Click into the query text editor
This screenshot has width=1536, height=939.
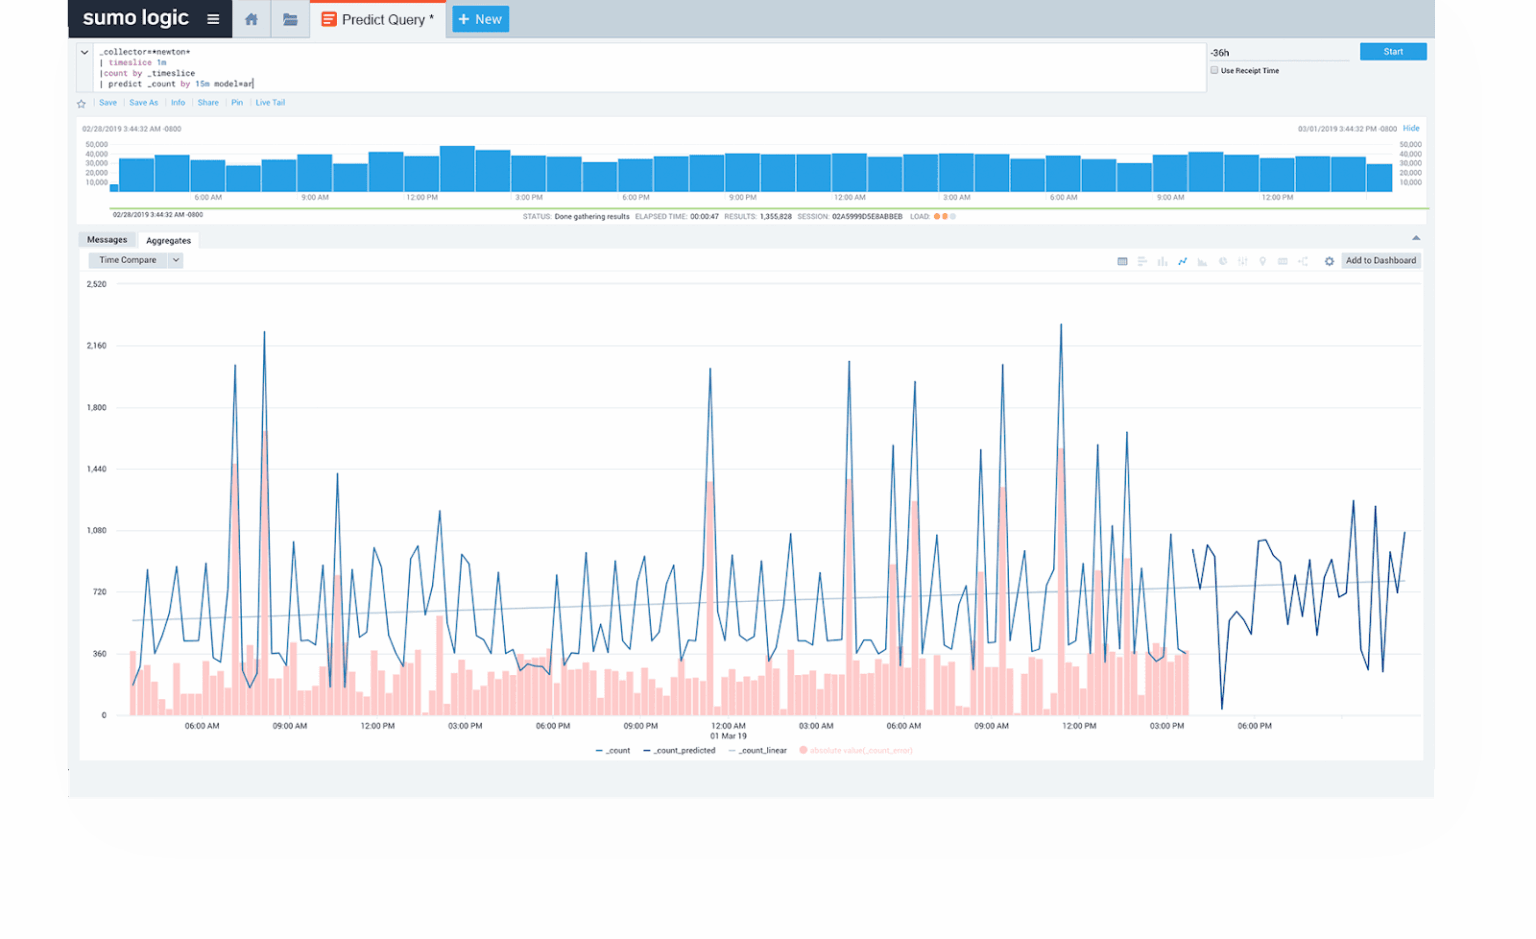tap(650, 67)
